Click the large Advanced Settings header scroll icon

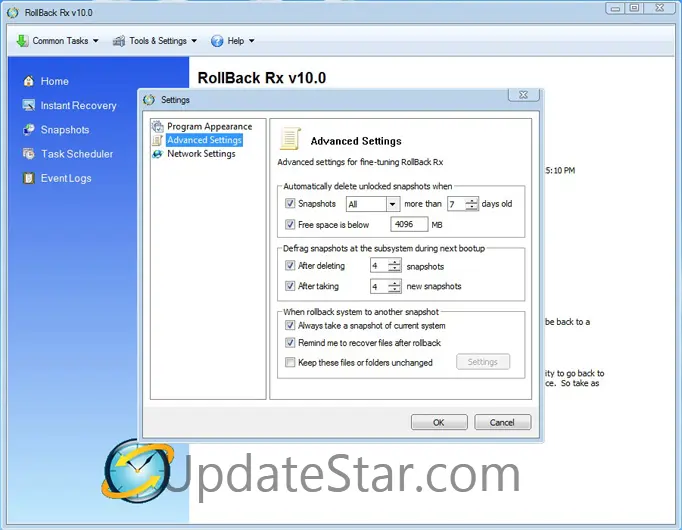(290, 139)
